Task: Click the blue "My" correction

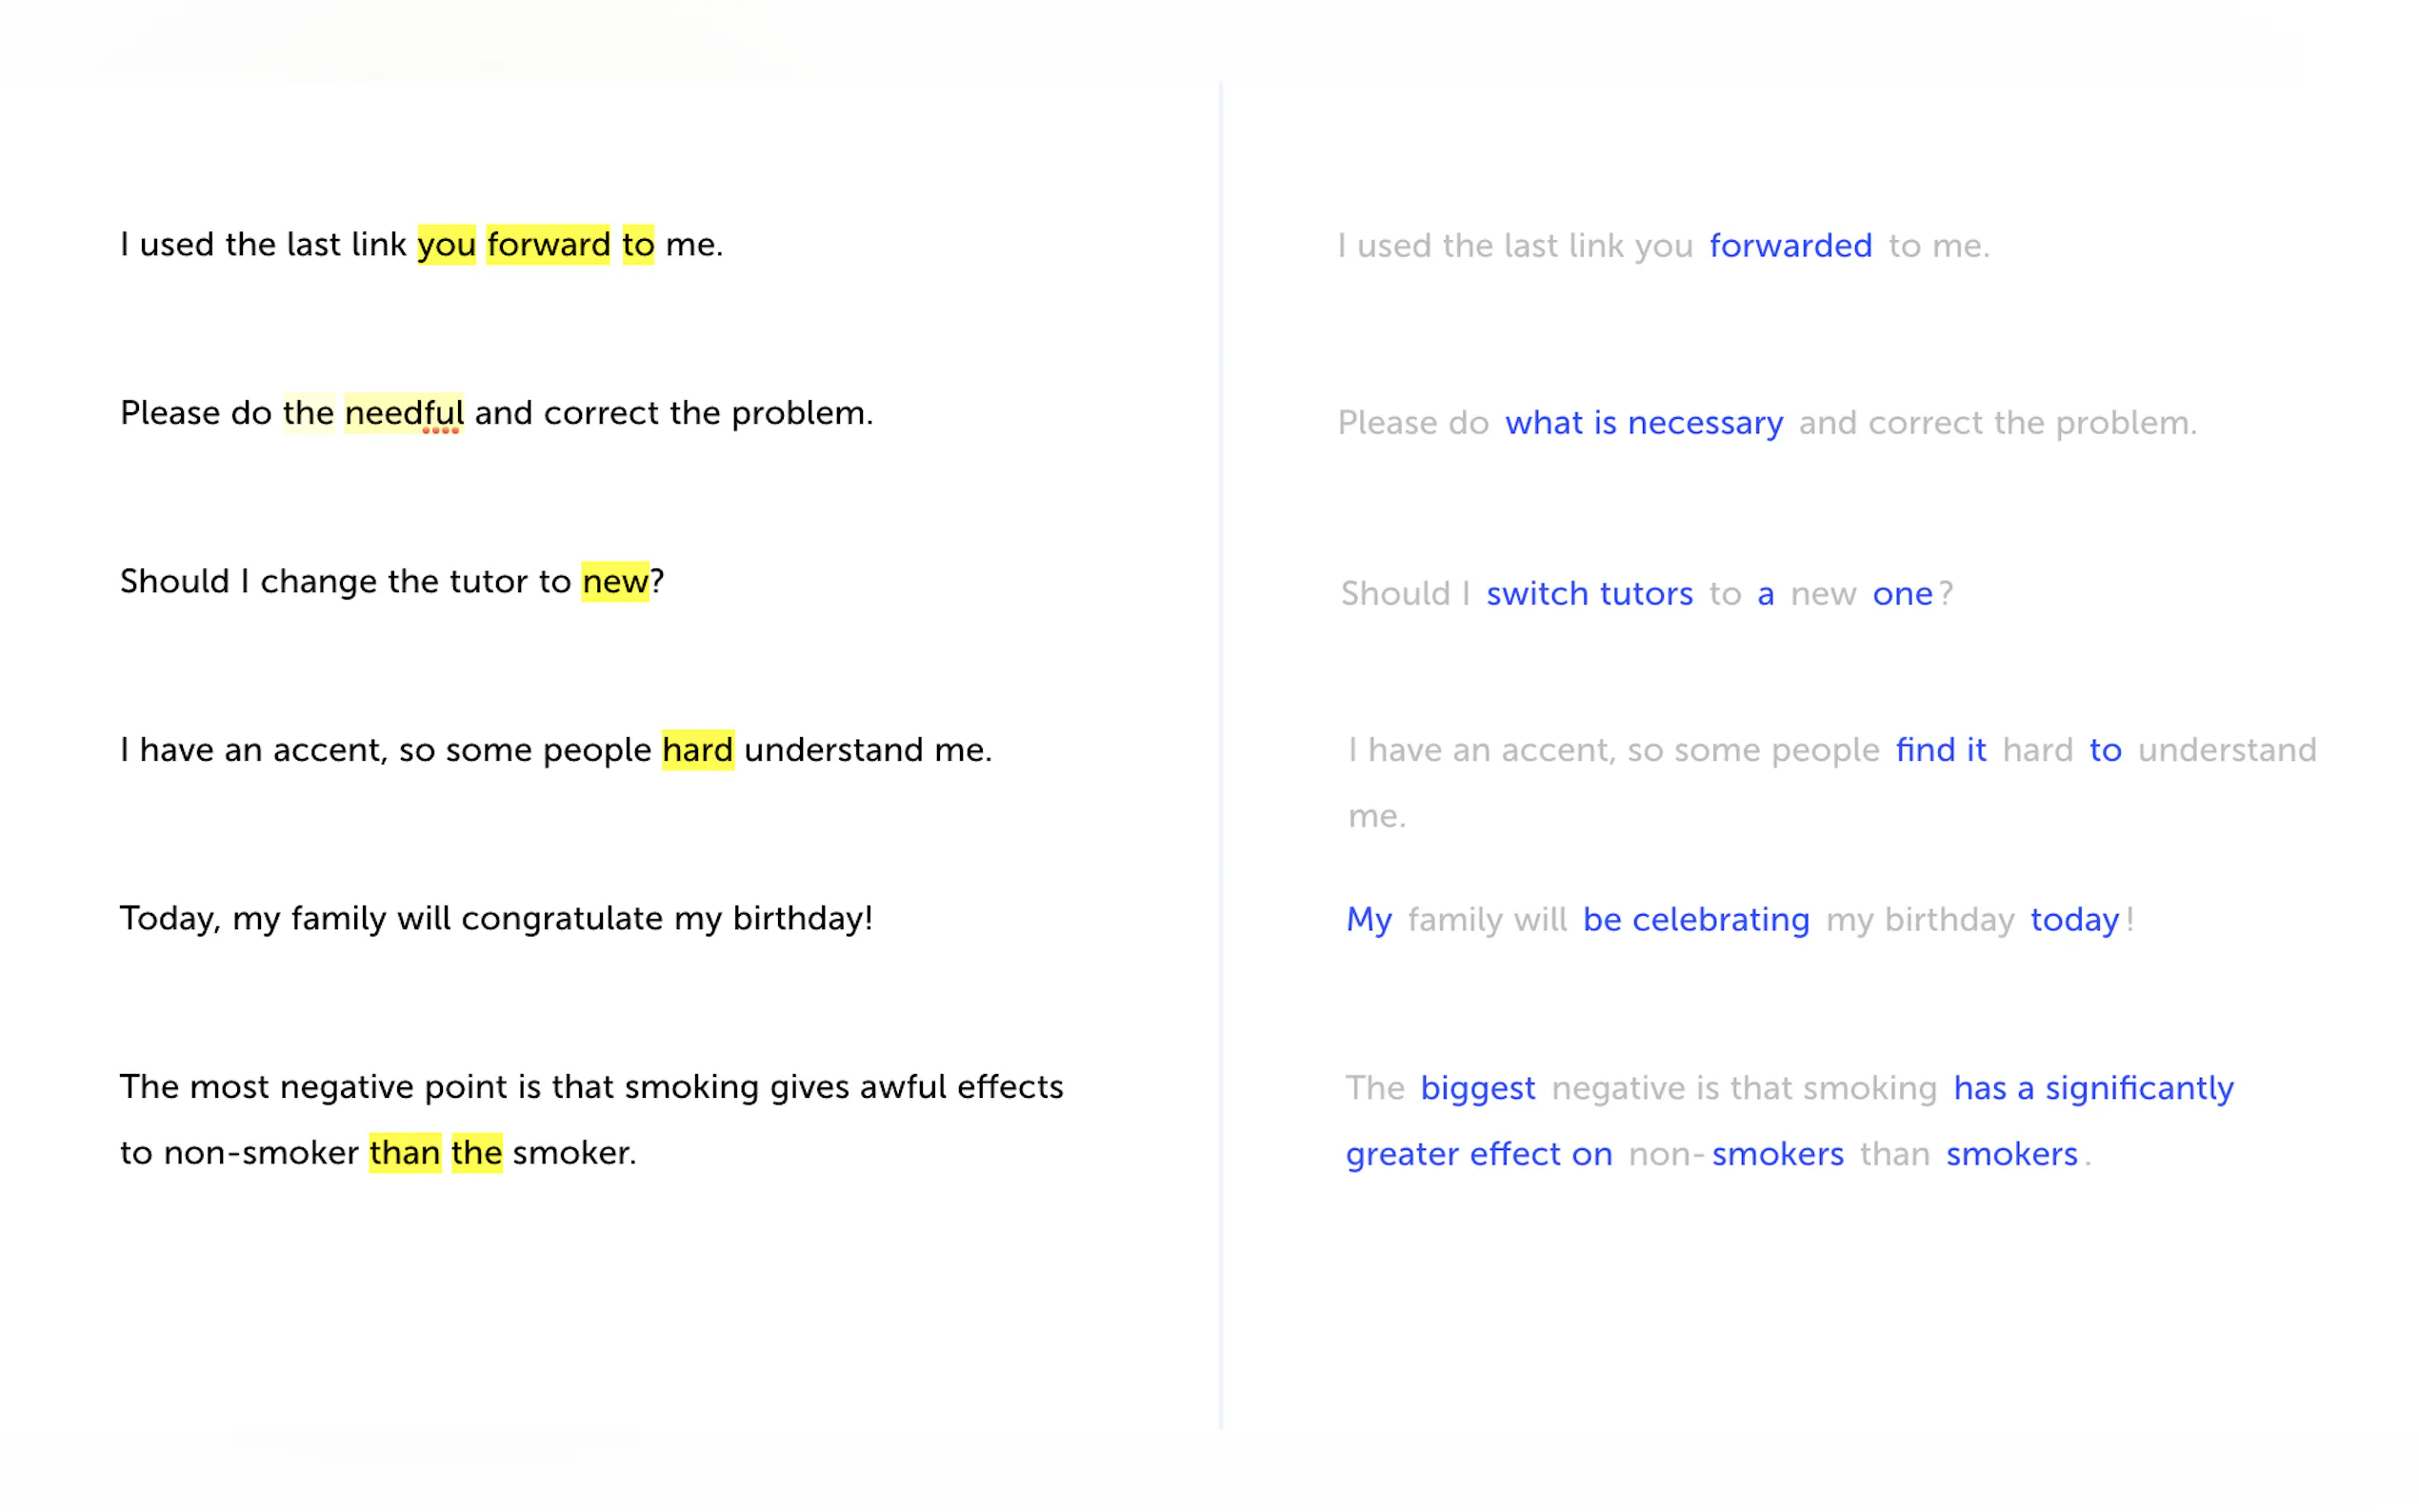Action: pyautogui.click(x=1368, y=919)
